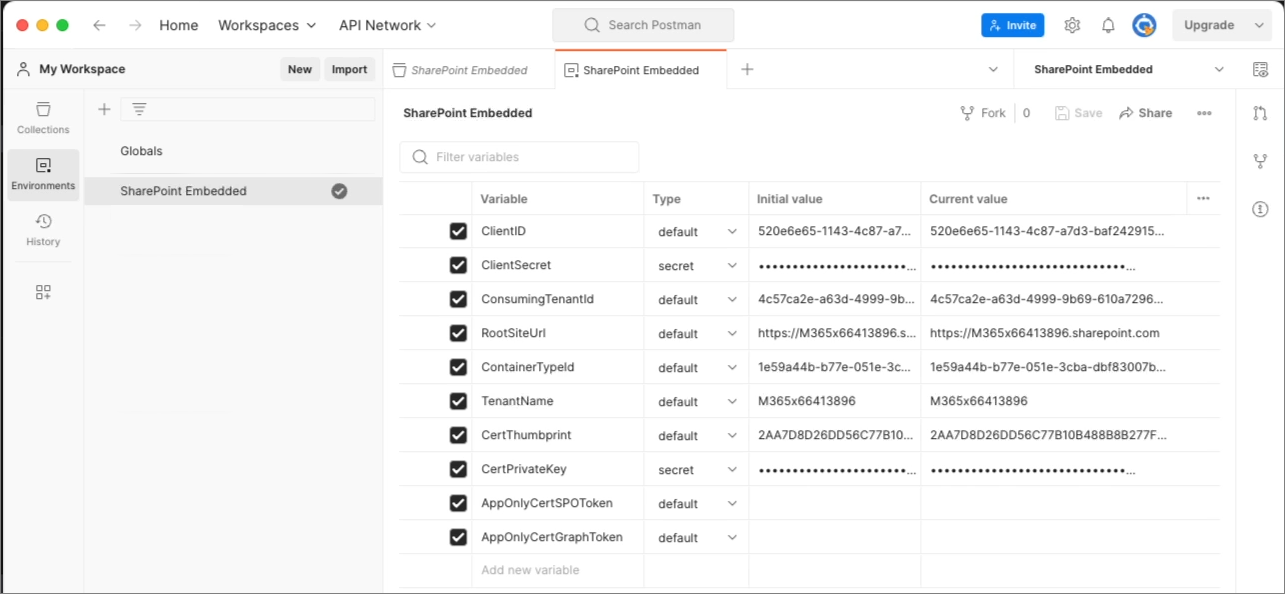
Task: Click the Fork button
Action: point(983,112)
